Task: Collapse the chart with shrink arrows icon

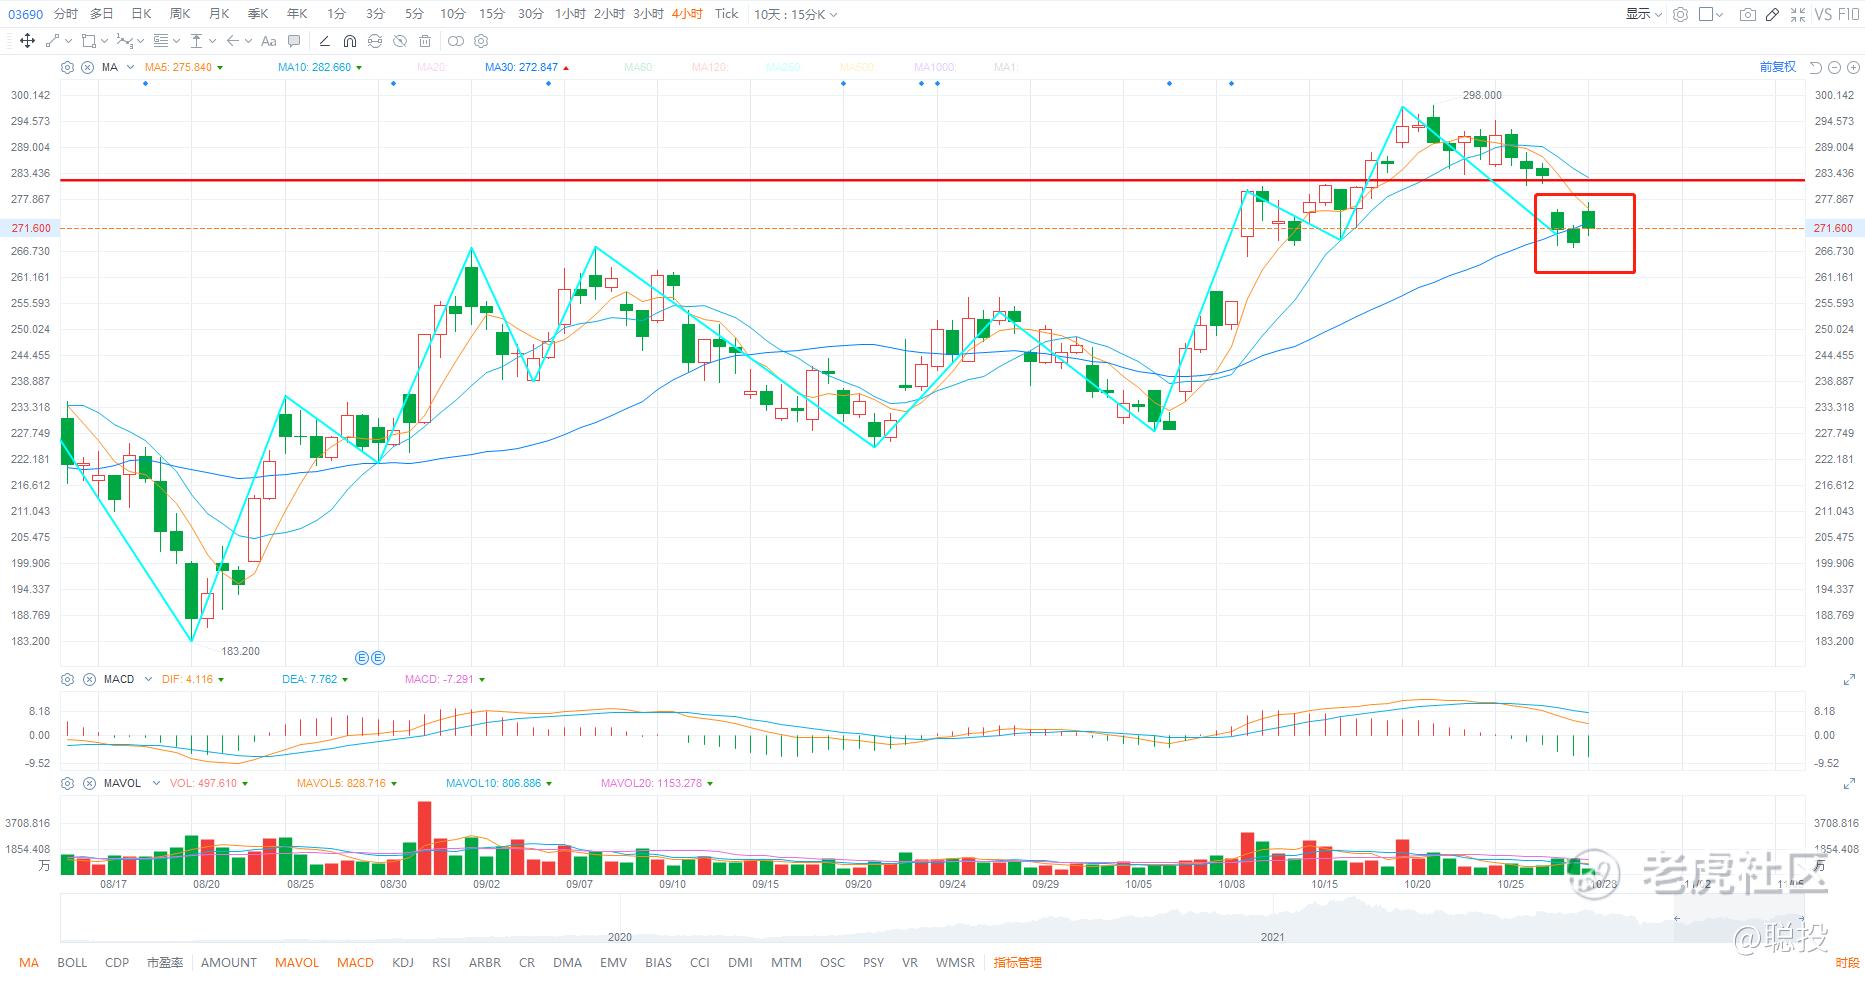Action: (x=1798, y=14)
